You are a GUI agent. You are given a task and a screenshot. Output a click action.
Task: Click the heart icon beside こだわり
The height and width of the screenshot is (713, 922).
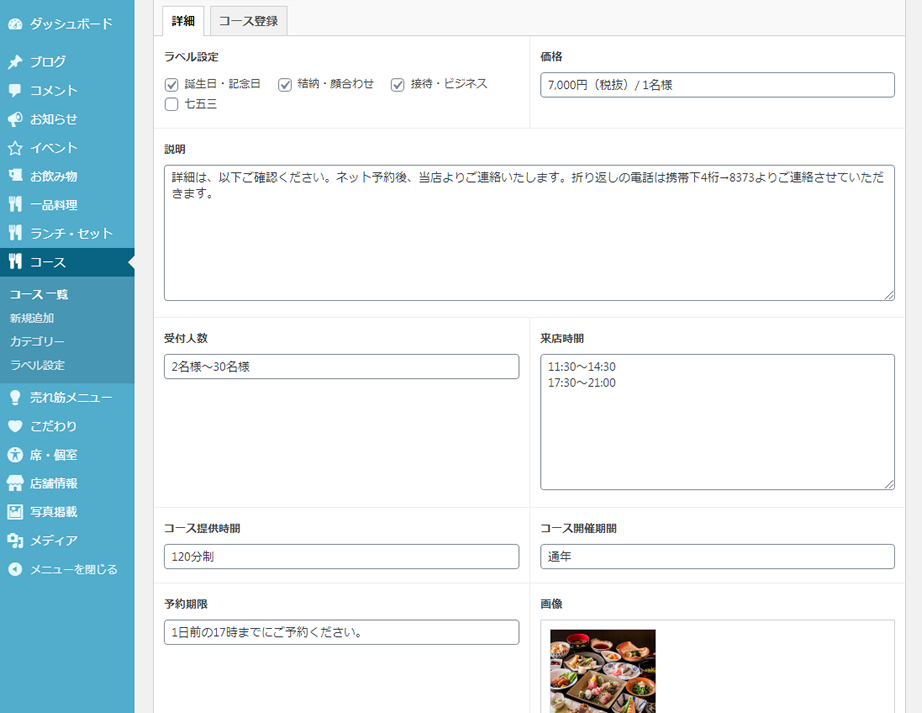pos(15,426)
